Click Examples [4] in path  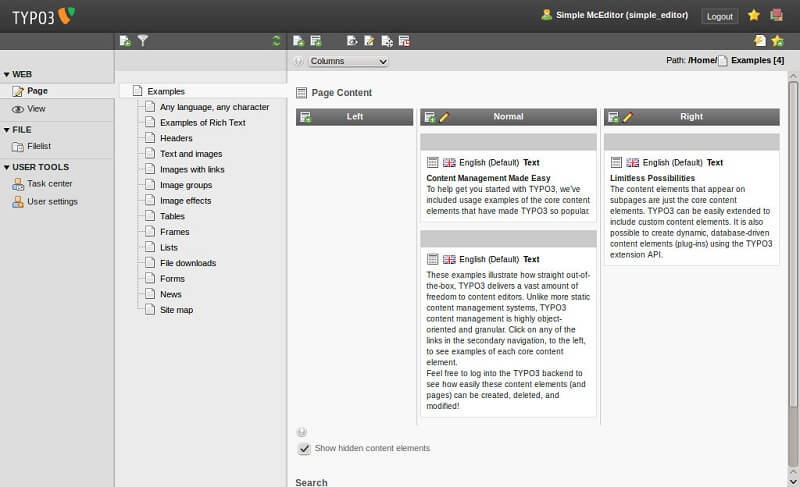tap(757, 60)
